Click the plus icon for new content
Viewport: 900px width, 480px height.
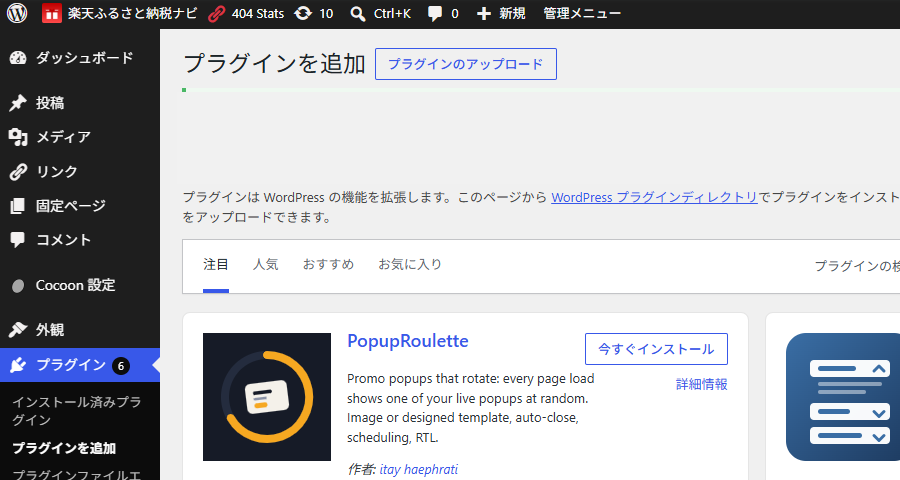click(x=484, y=14)
